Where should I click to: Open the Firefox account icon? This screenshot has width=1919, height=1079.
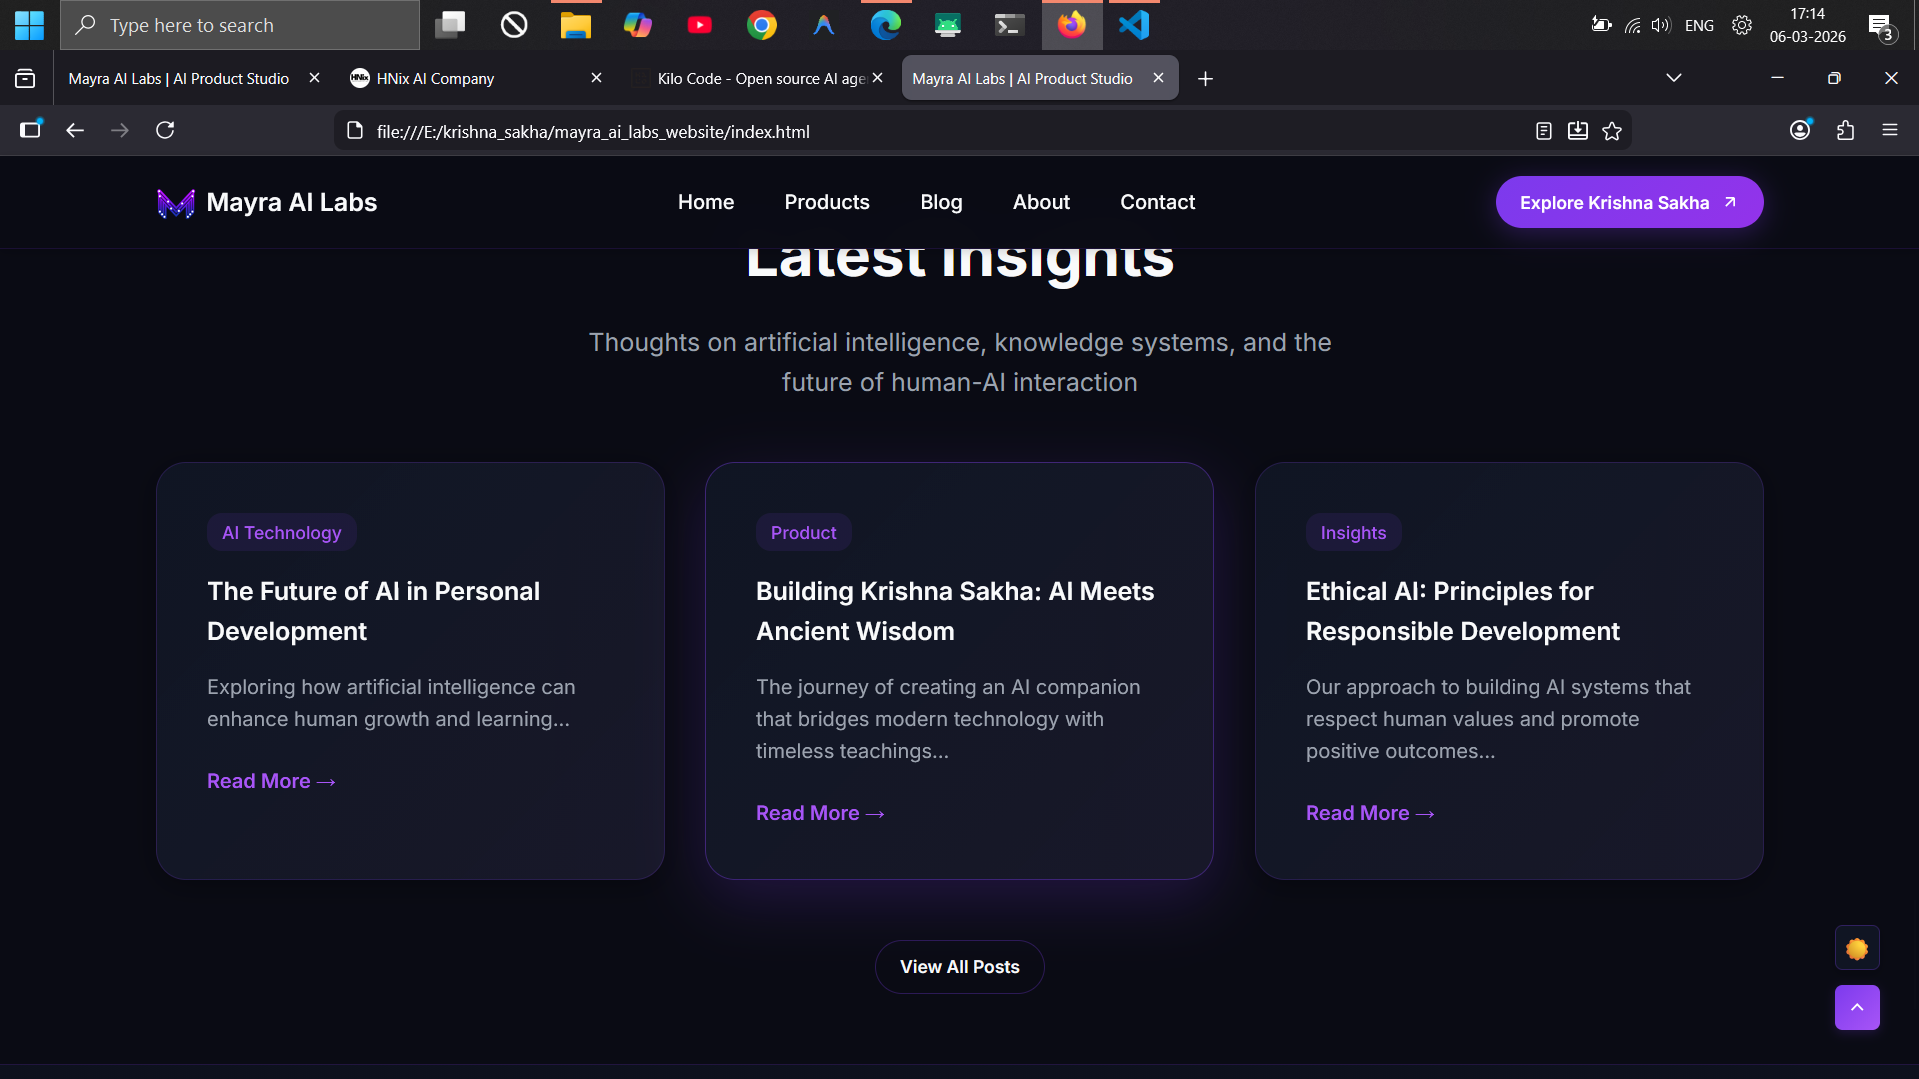pos(1801,130)
